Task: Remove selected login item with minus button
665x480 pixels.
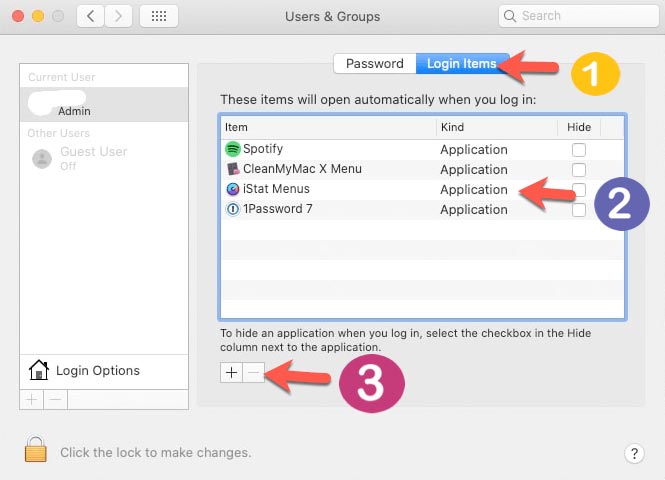Action: coord(253,371)
